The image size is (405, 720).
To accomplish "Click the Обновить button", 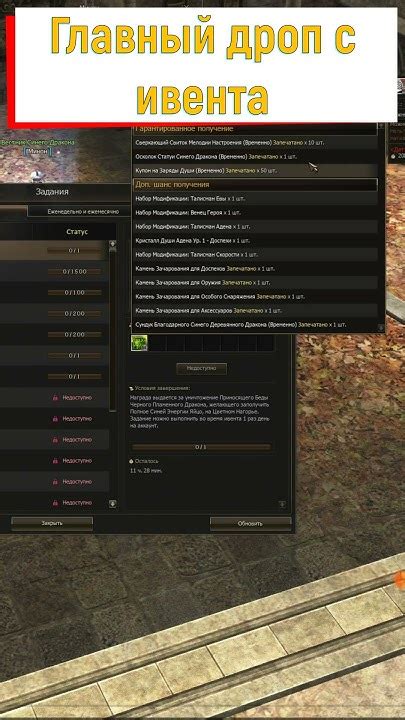I will (x=251, y=523).
